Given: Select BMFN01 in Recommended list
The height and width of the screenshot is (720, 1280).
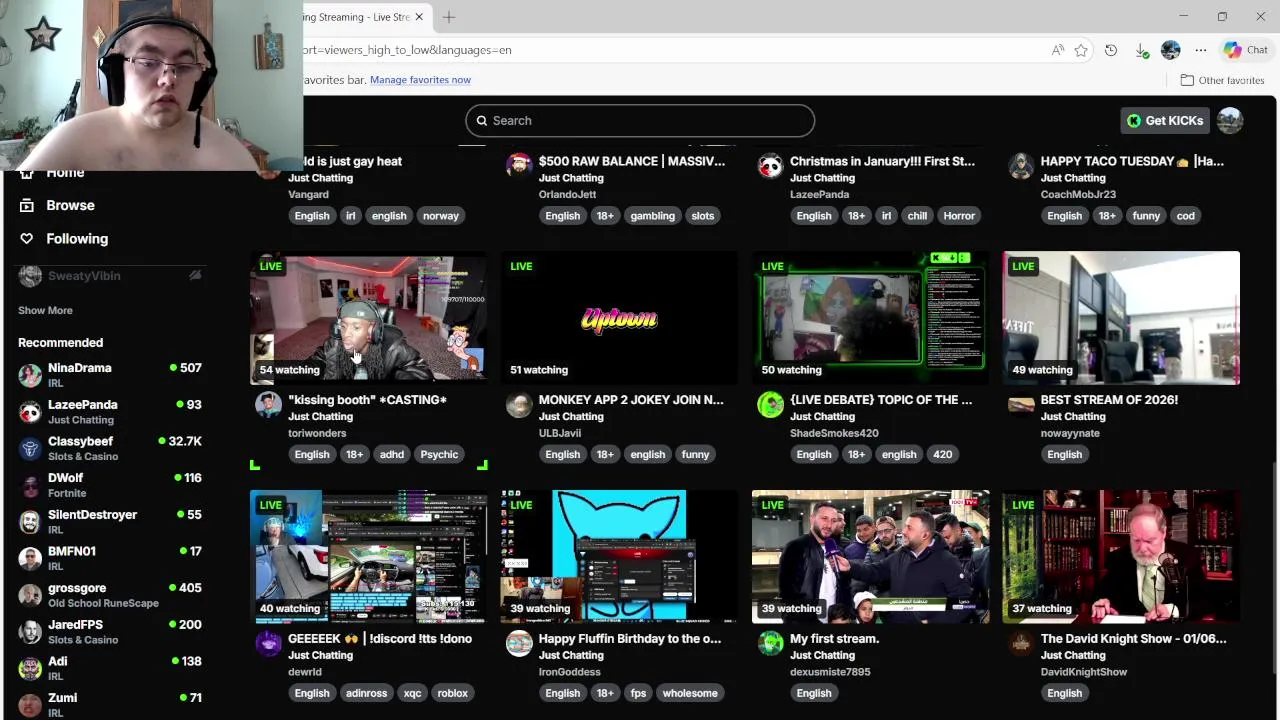Looking at the screenshot, I should tap(110, 558).
